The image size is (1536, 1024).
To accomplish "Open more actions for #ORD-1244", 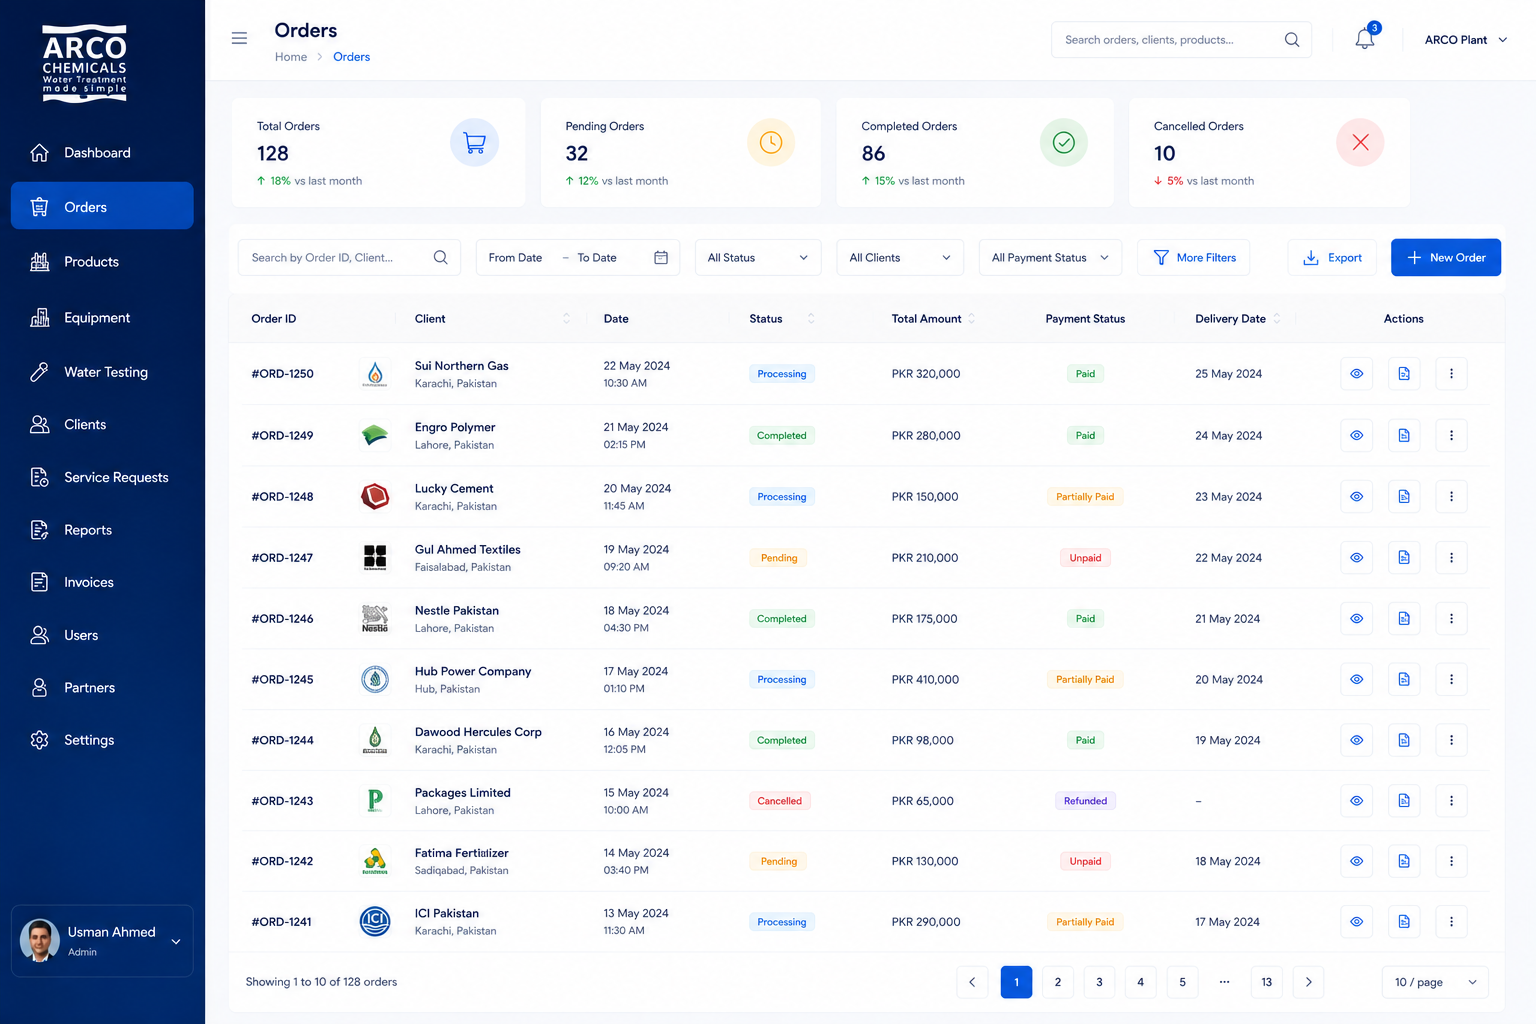I will (x=1451, y=741).
